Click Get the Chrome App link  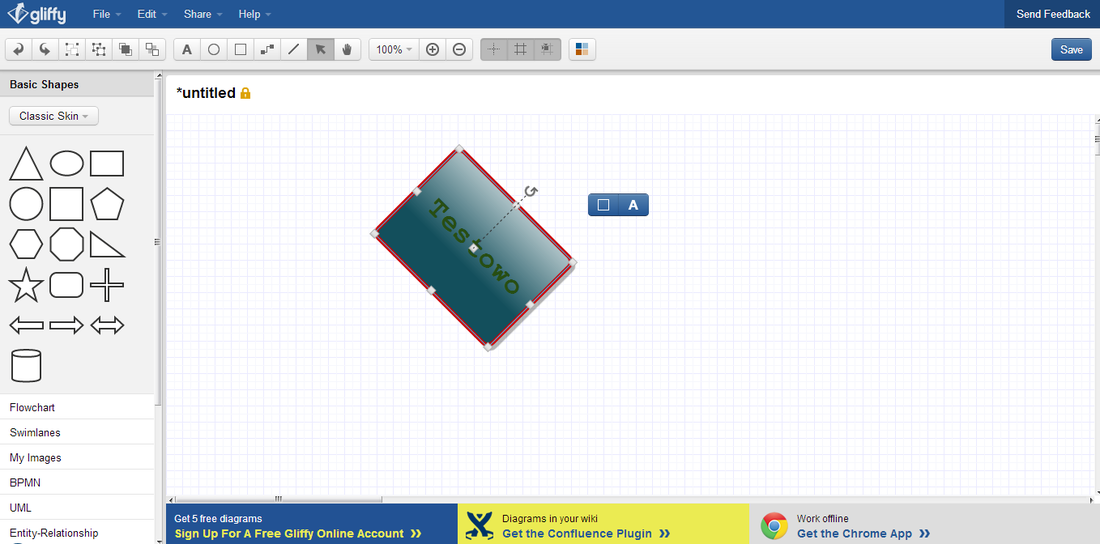(x=864, y=533)
